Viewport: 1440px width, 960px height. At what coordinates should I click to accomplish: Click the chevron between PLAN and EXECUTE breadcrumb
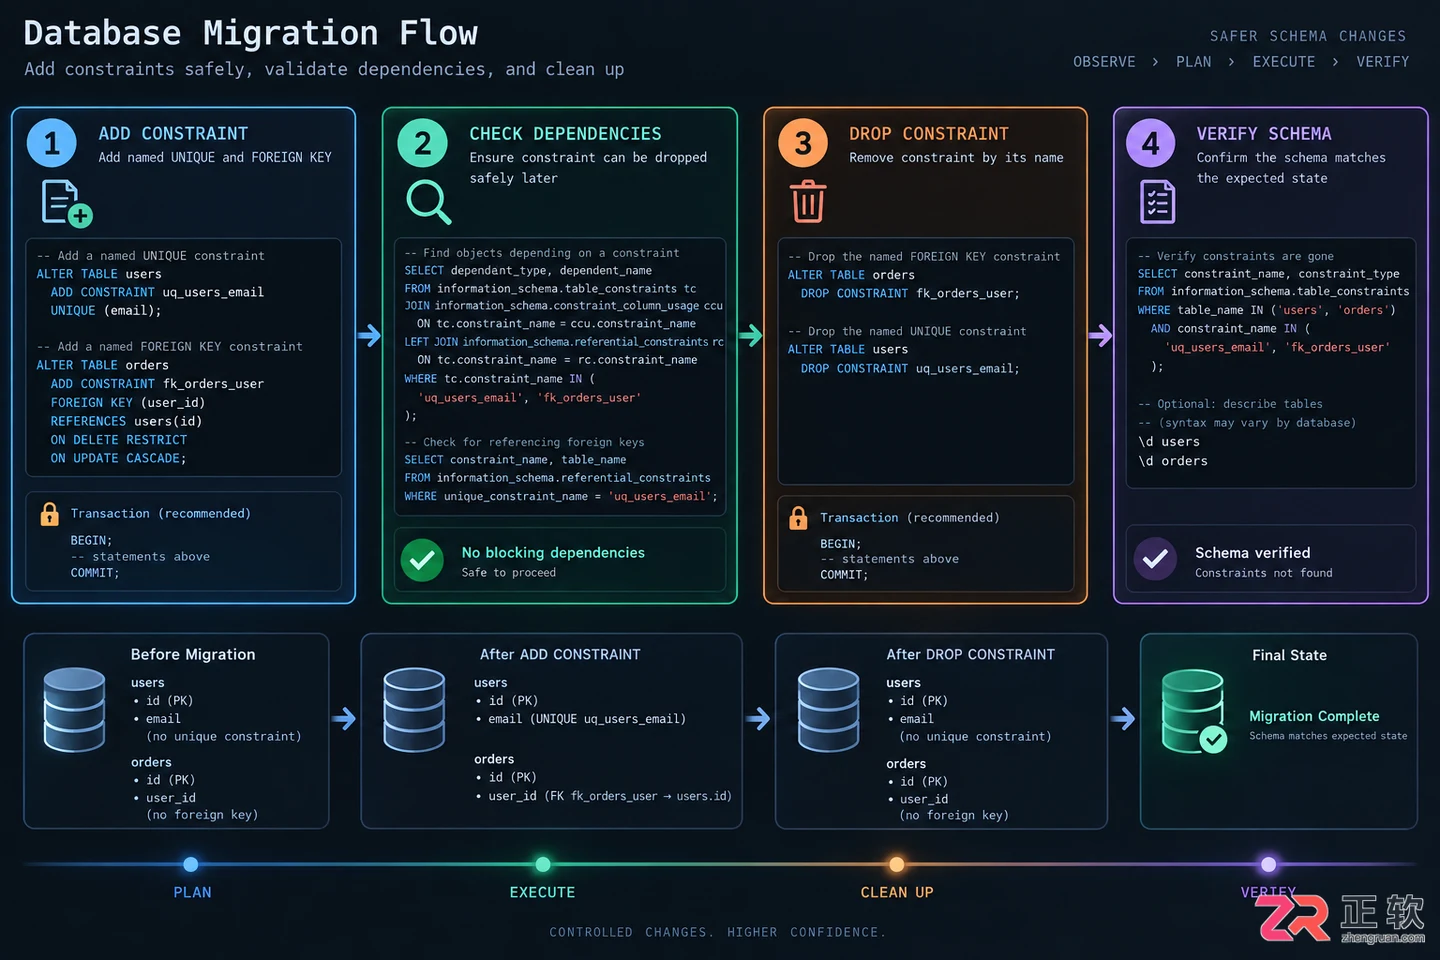[x=1231, y=62]
